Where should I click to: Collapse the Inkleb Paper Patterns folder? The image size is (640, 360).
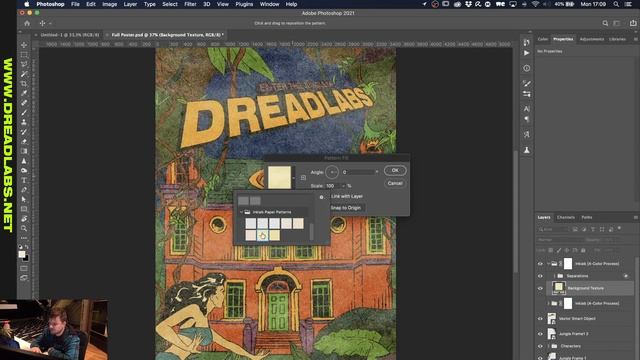[241, 212]
